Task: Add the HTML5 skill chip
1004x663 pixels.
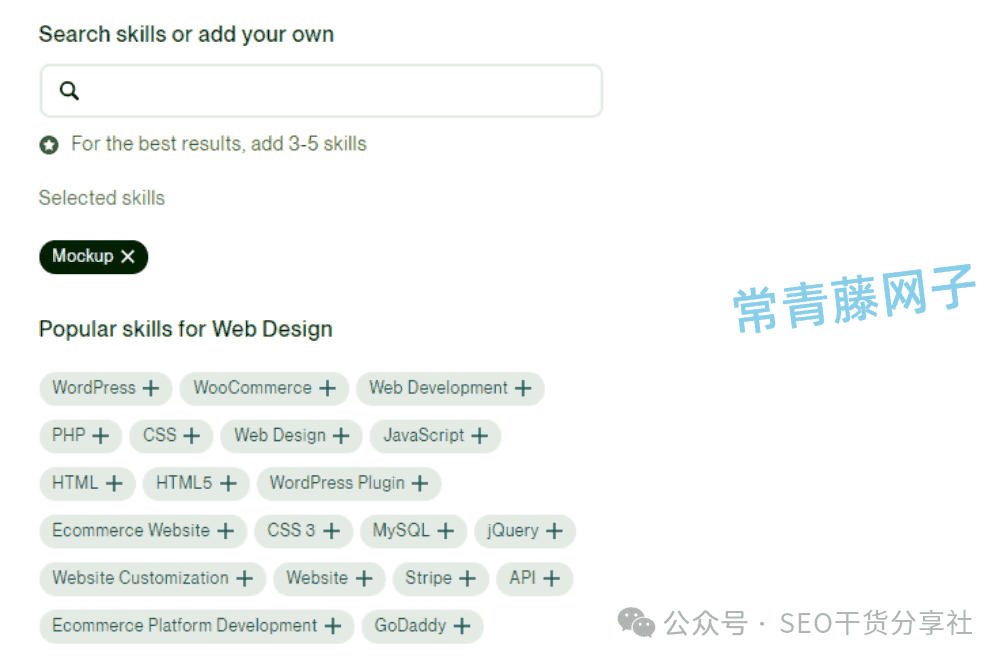Action: 196,483
